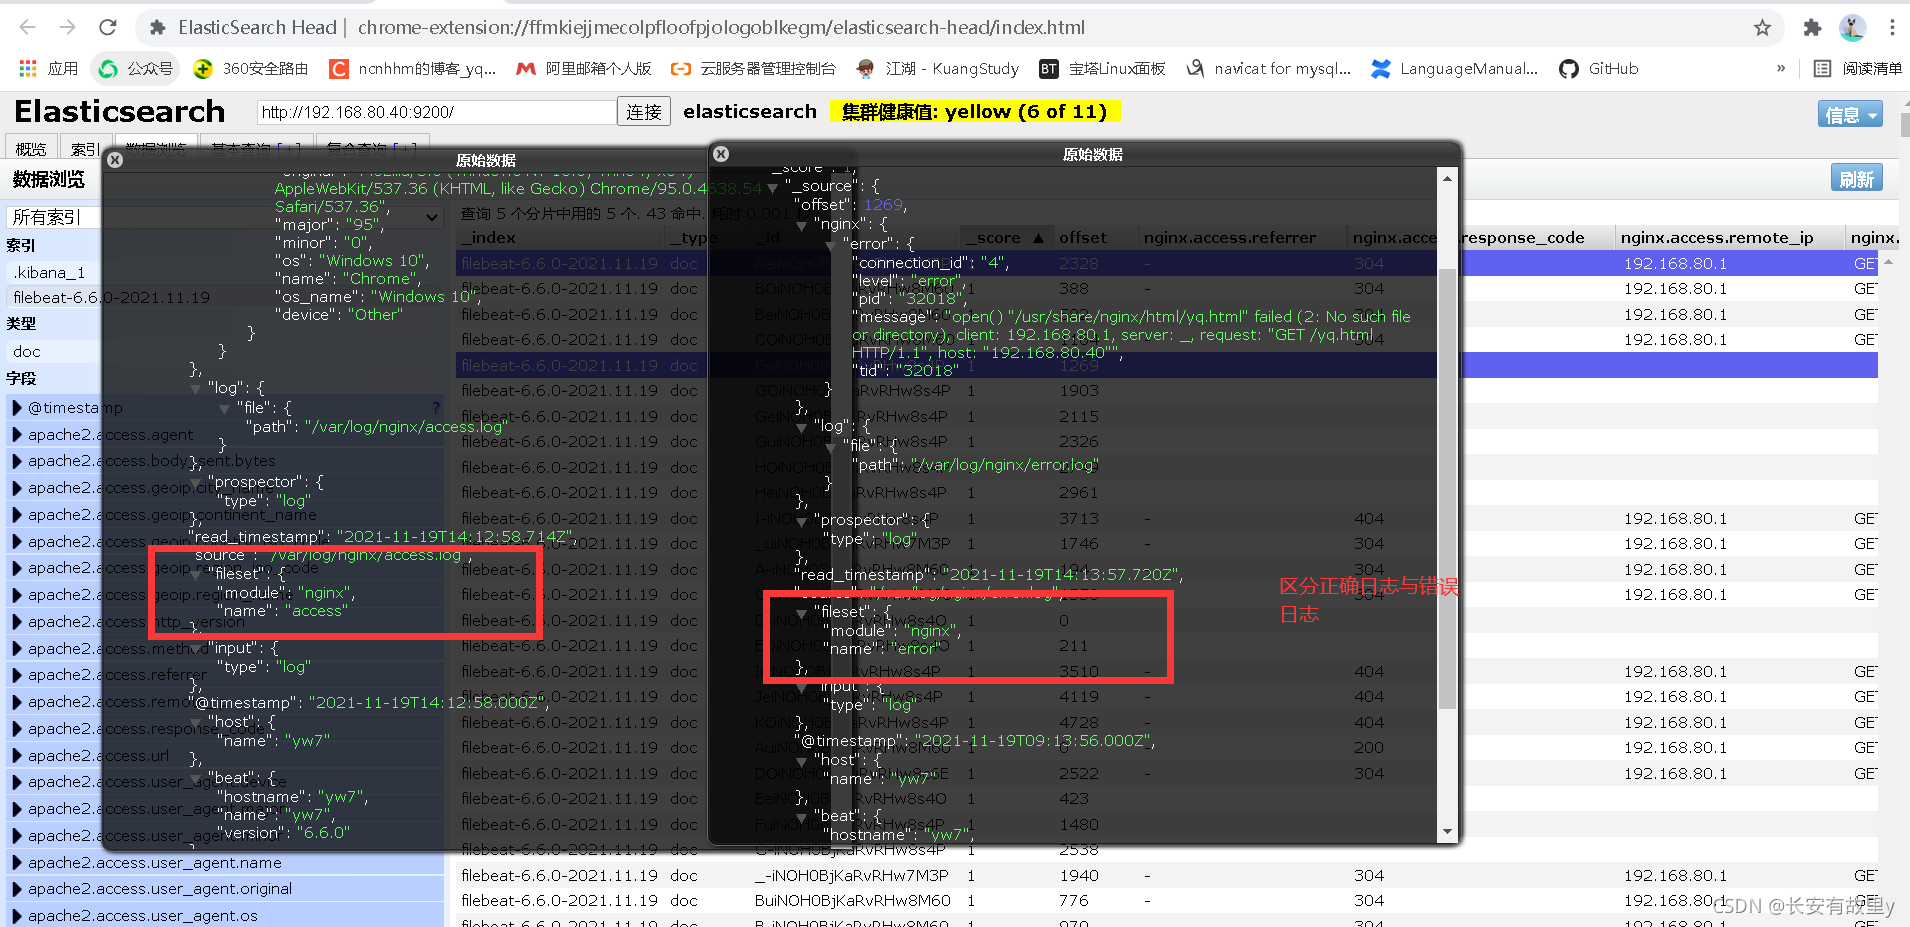Screen dimensions: 1910x927
Task: Switch to the 索引 tab
Action: pos(85,148)
